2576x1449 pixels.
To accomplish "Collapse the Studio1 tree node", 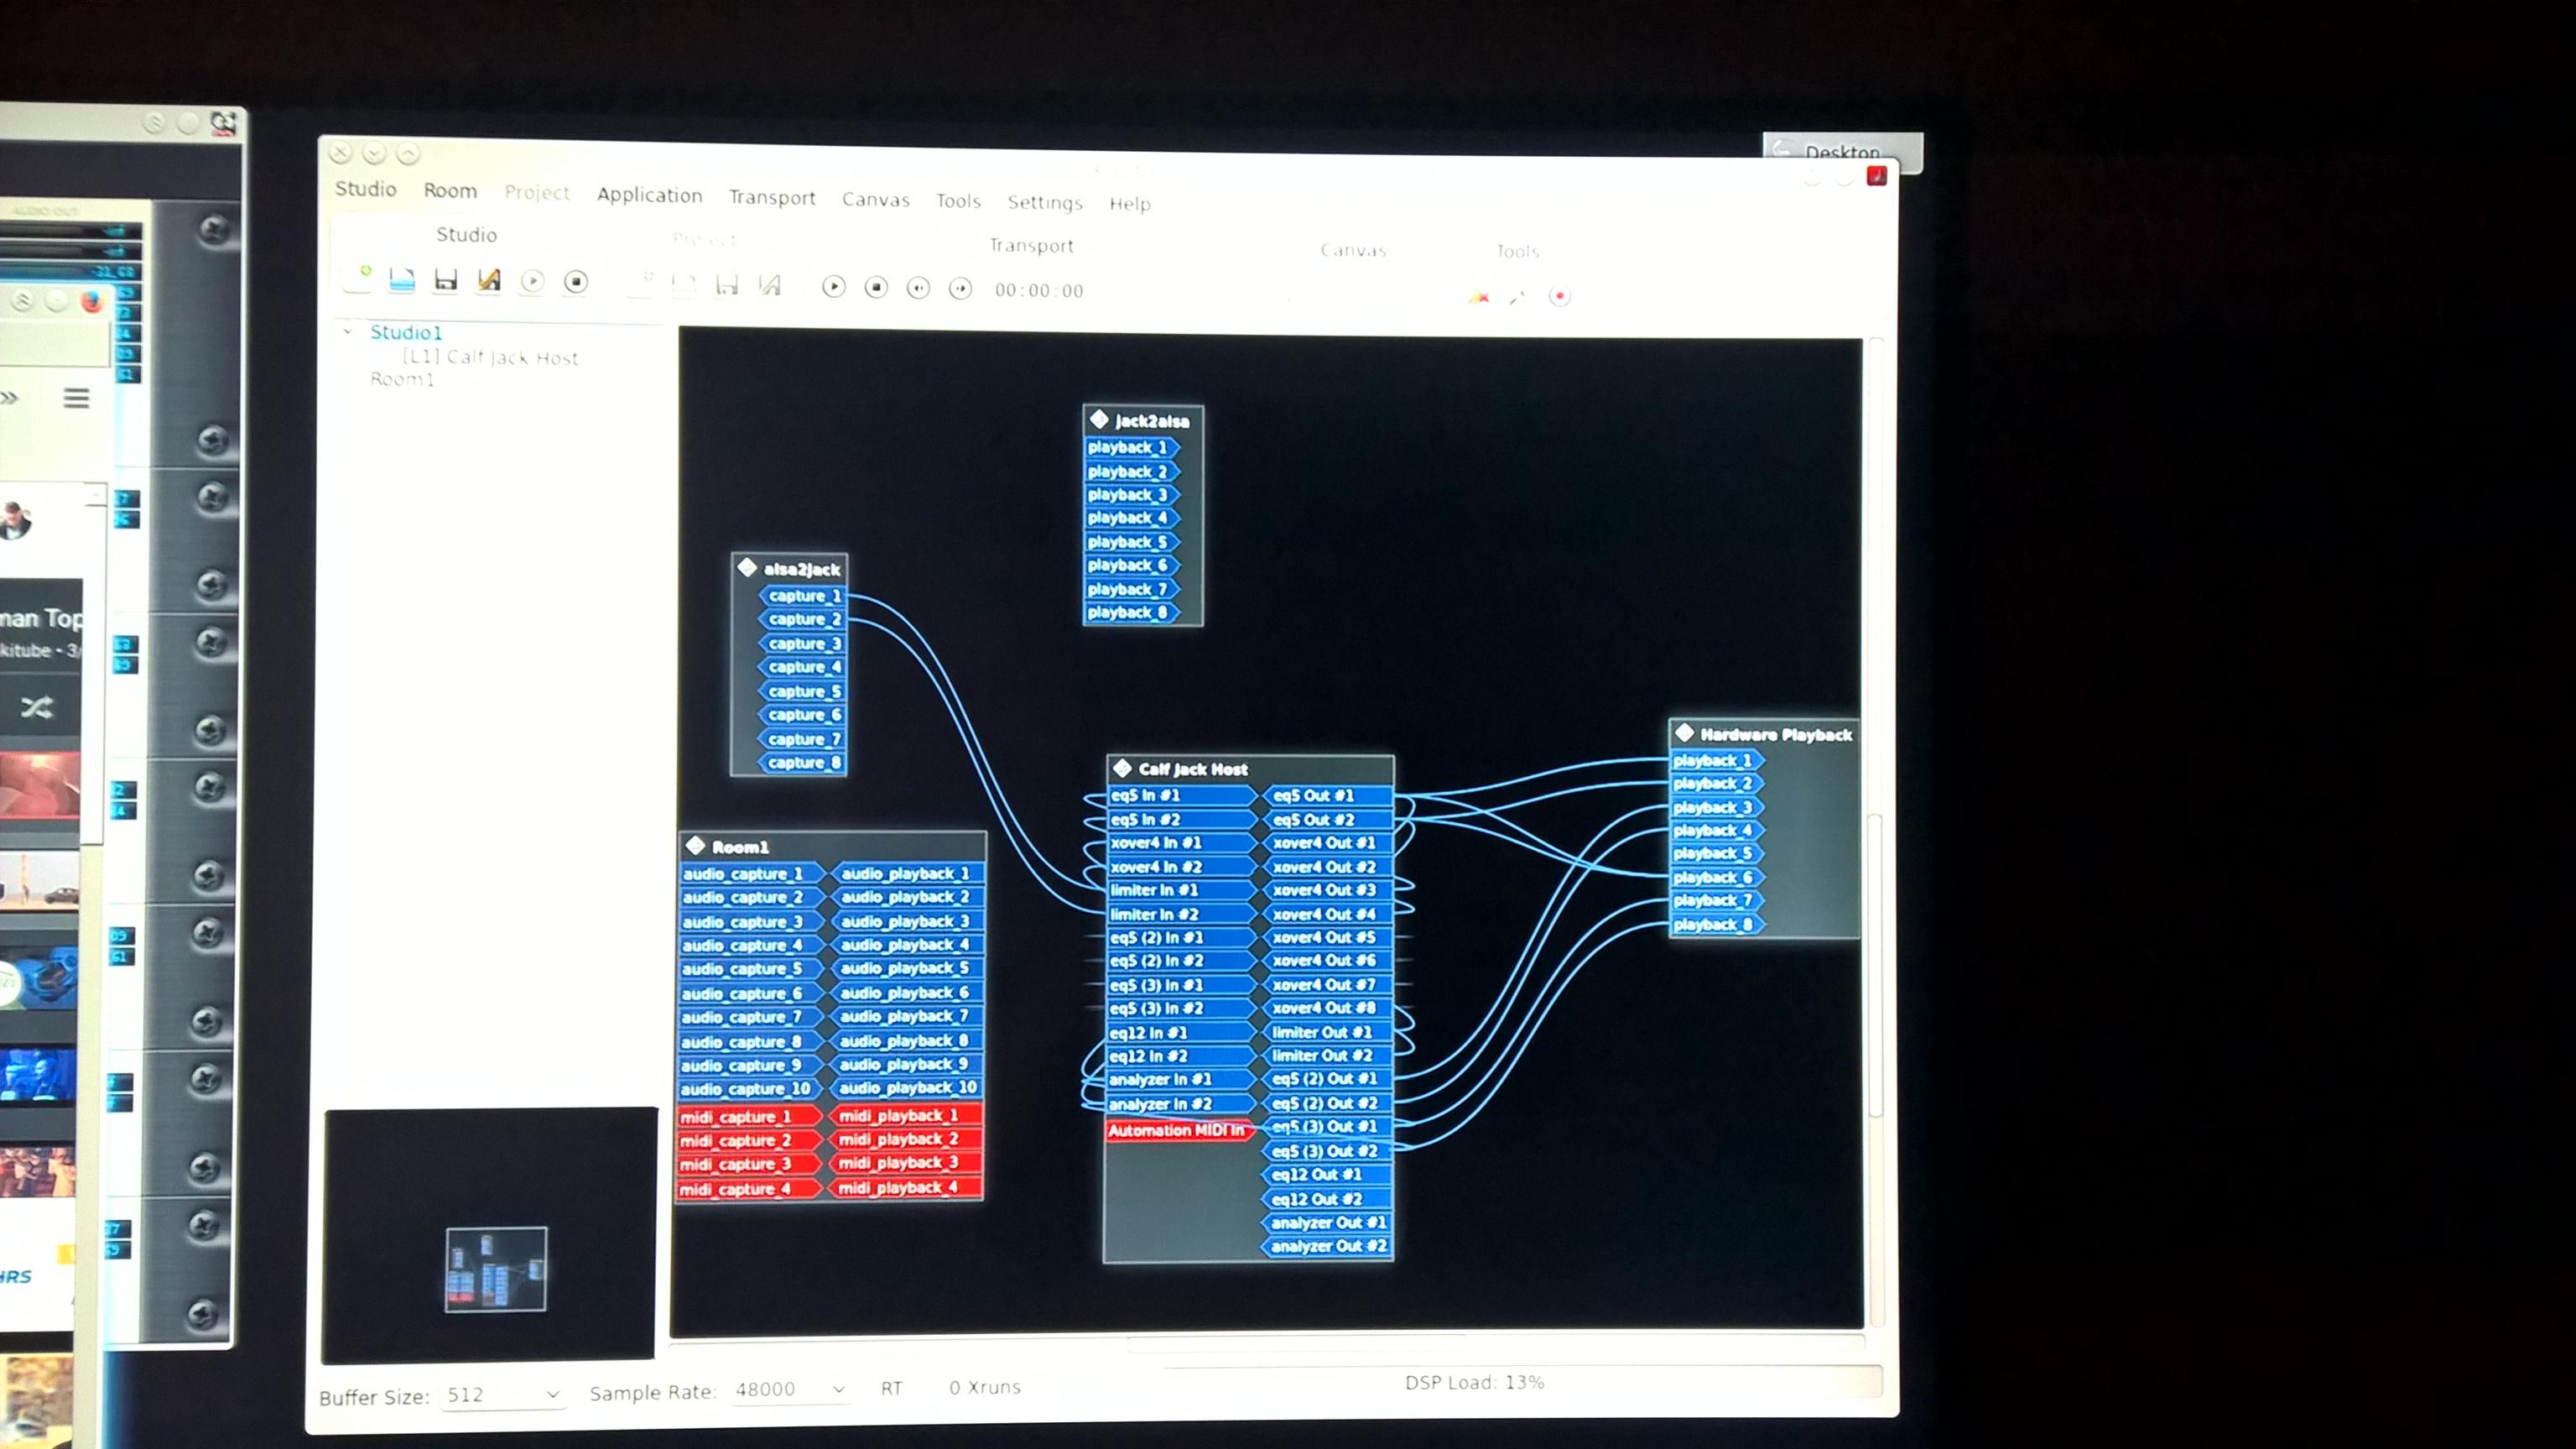I will [x=347, y=330].
